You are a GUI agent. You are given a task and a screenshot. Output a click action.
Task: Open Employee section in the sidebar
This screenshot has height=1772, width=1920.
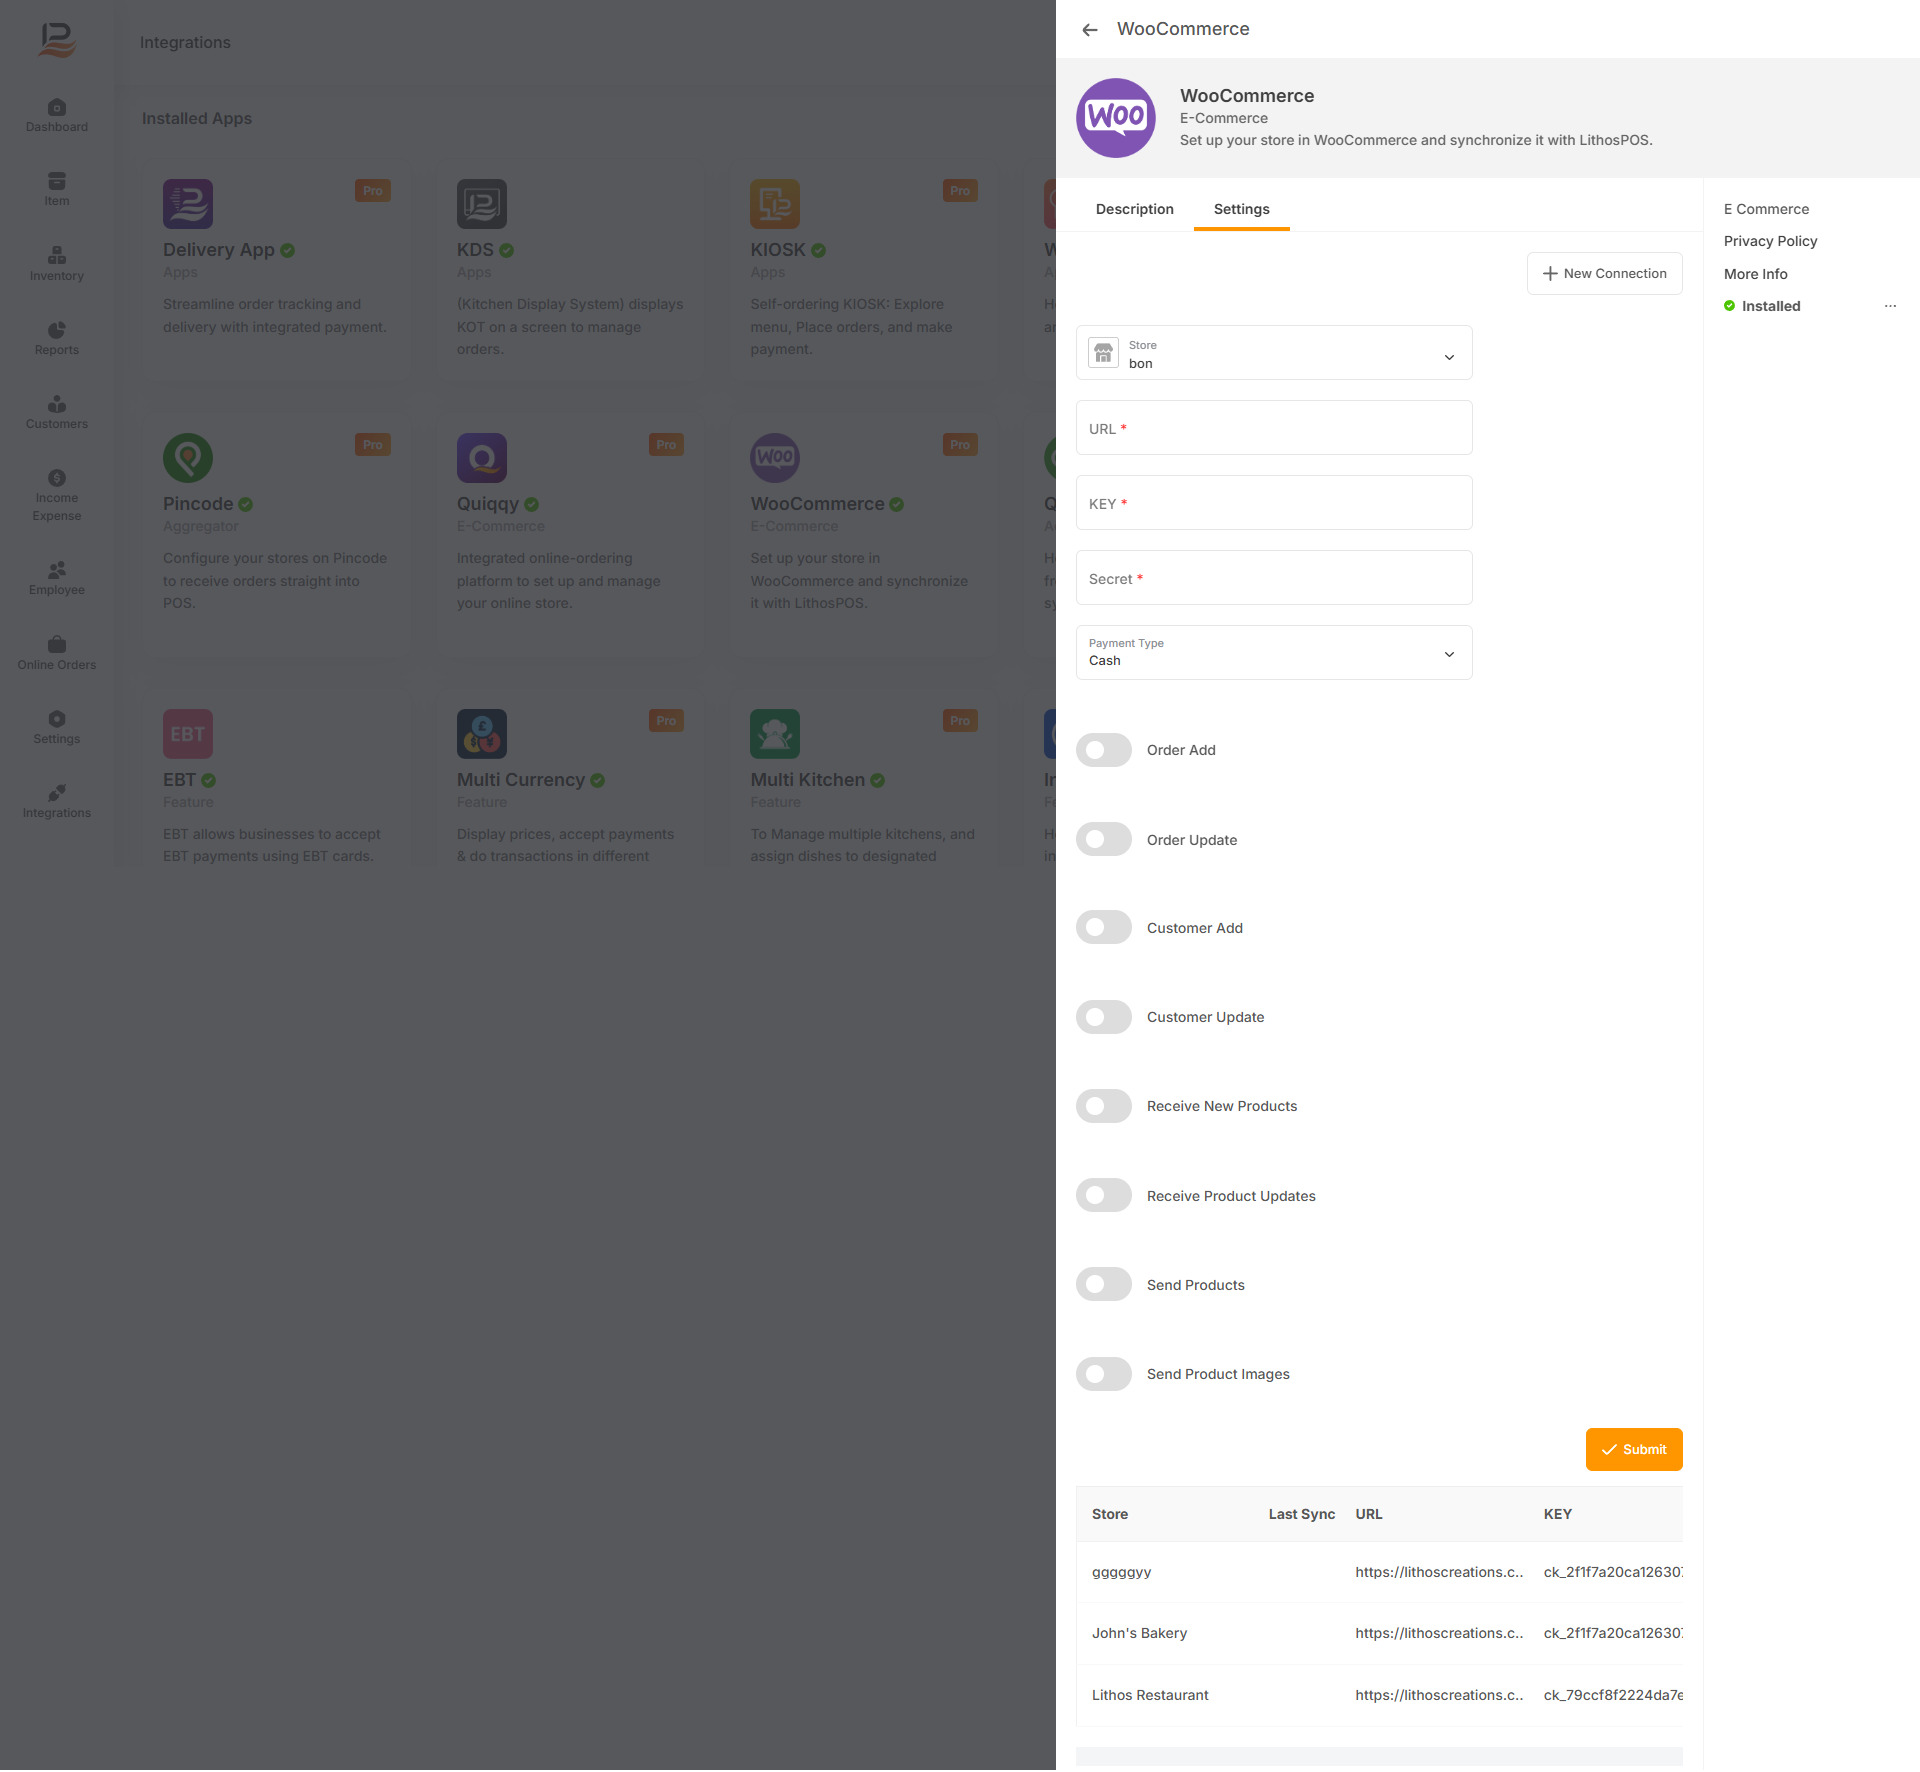(x=57, y=578)
